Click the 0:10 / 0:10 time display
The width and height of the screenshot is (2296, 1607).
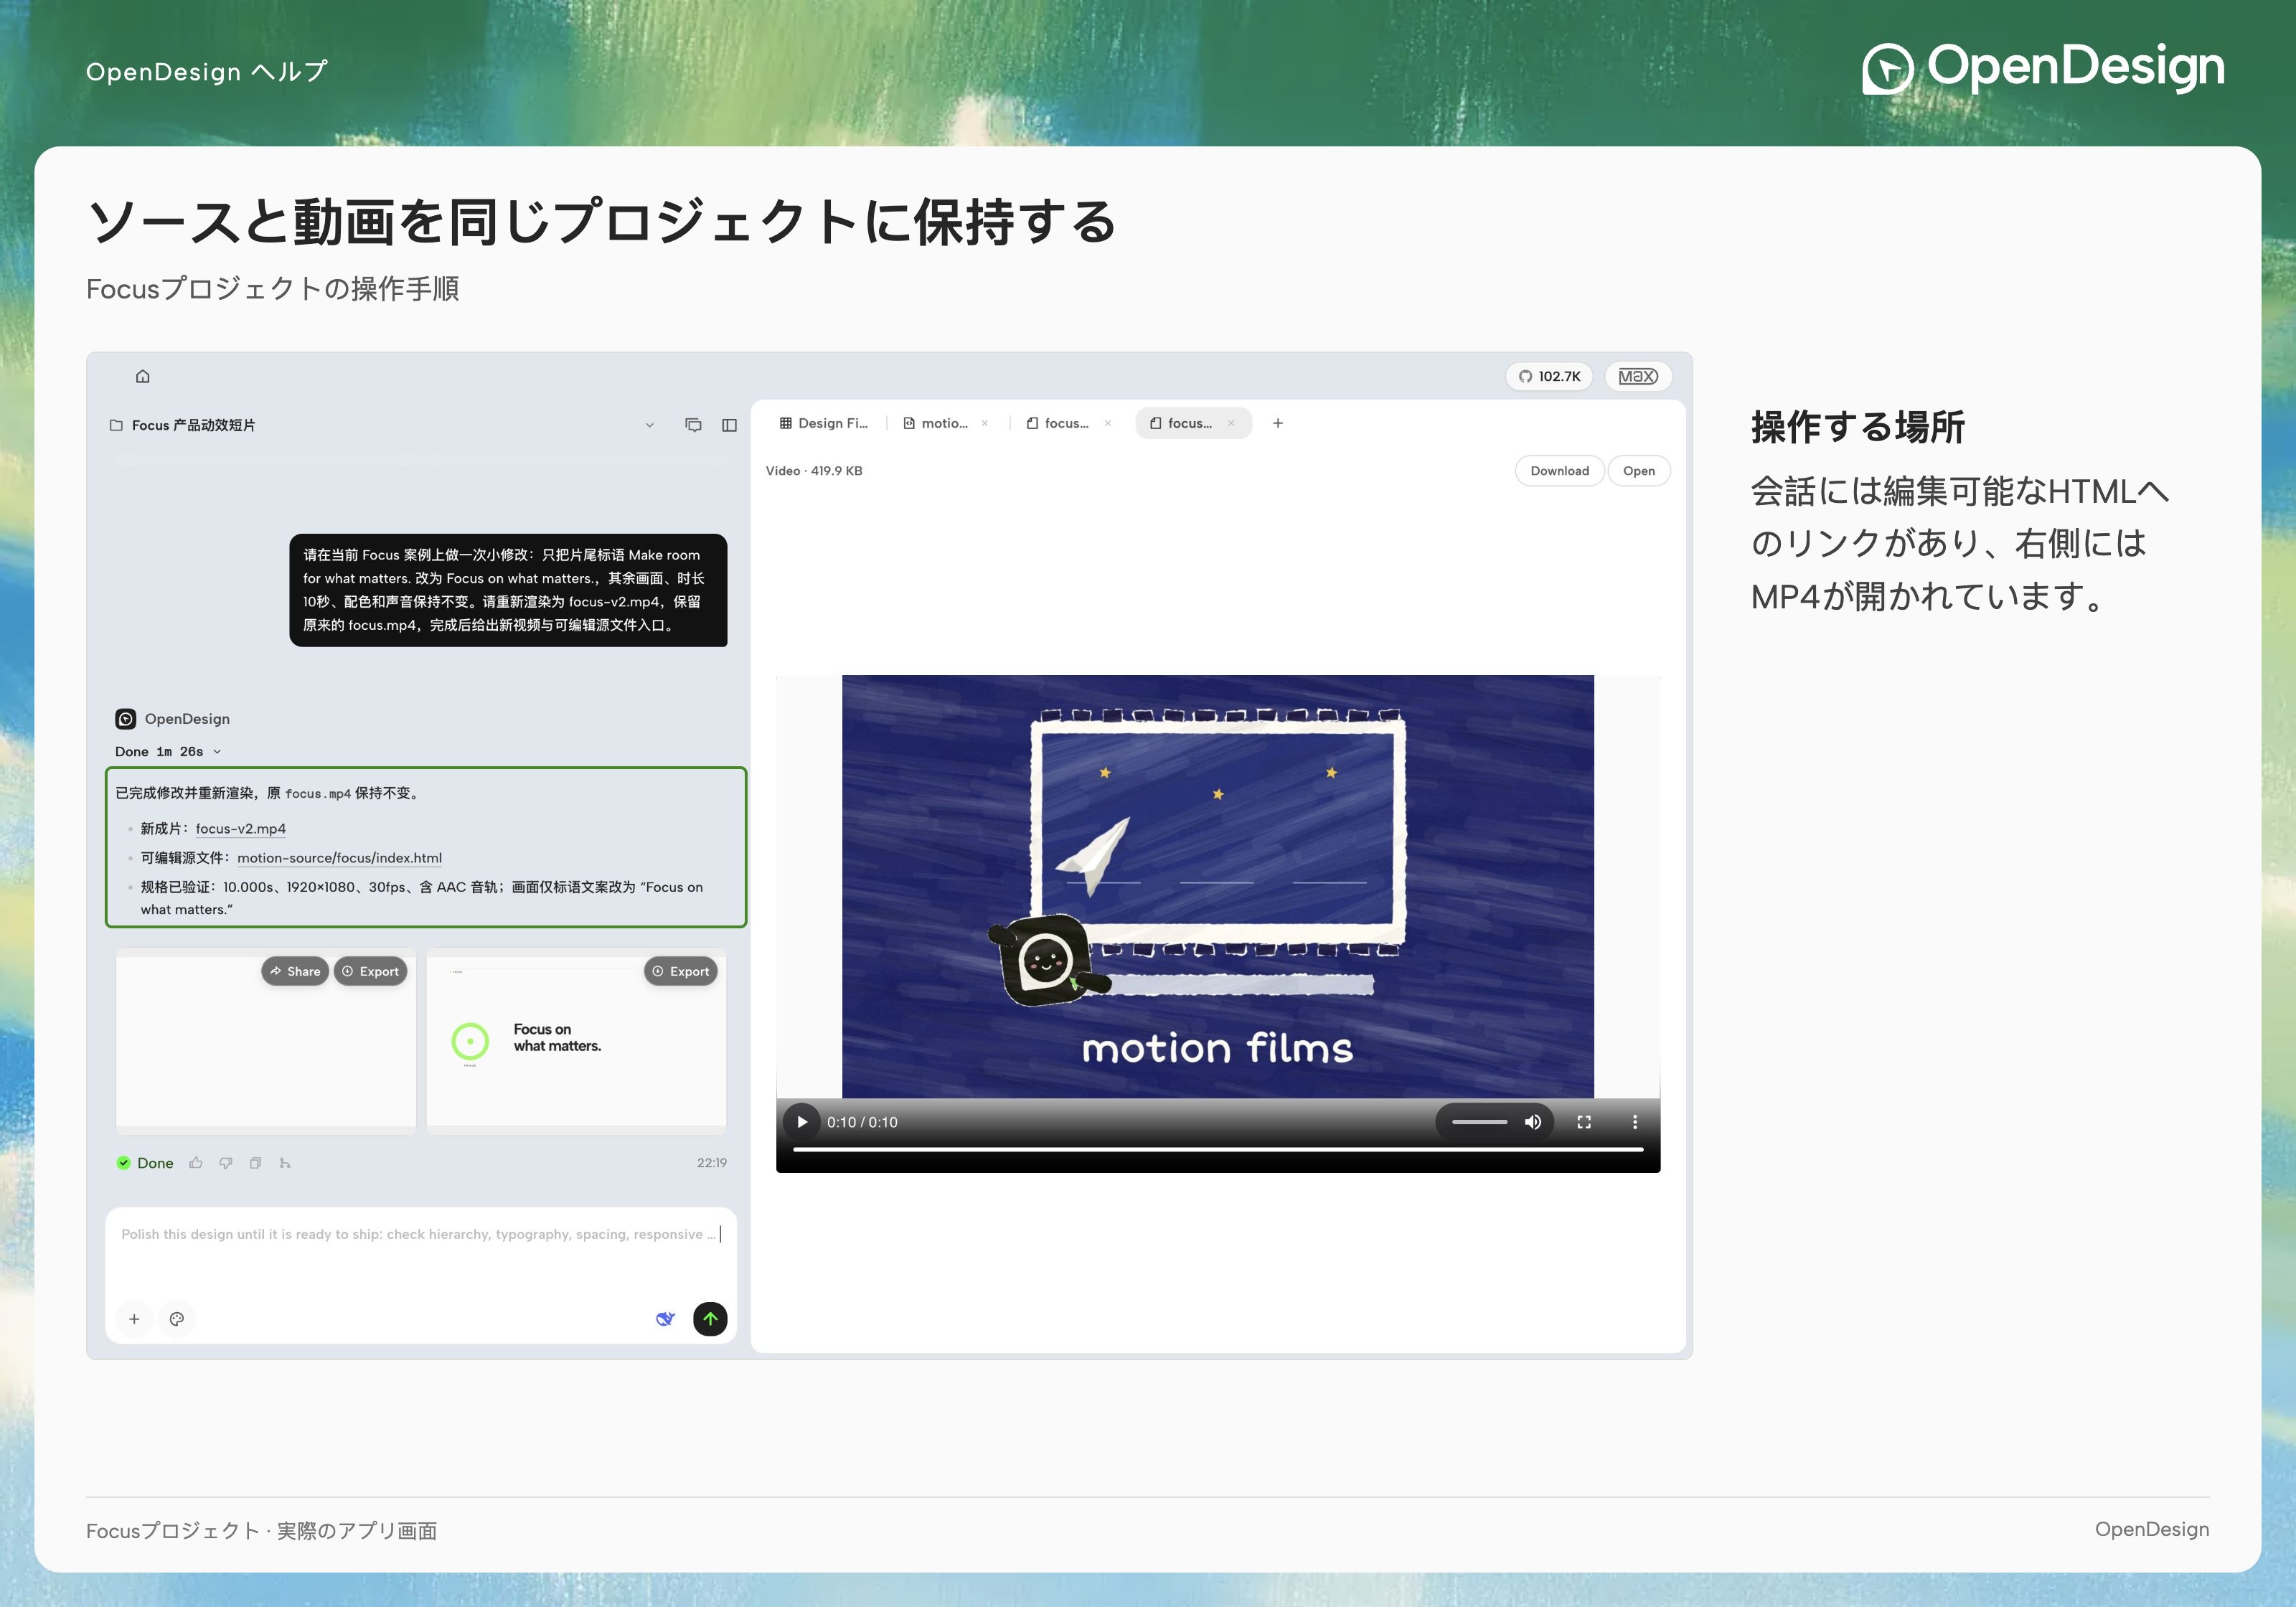click(x=862, y=1122)
